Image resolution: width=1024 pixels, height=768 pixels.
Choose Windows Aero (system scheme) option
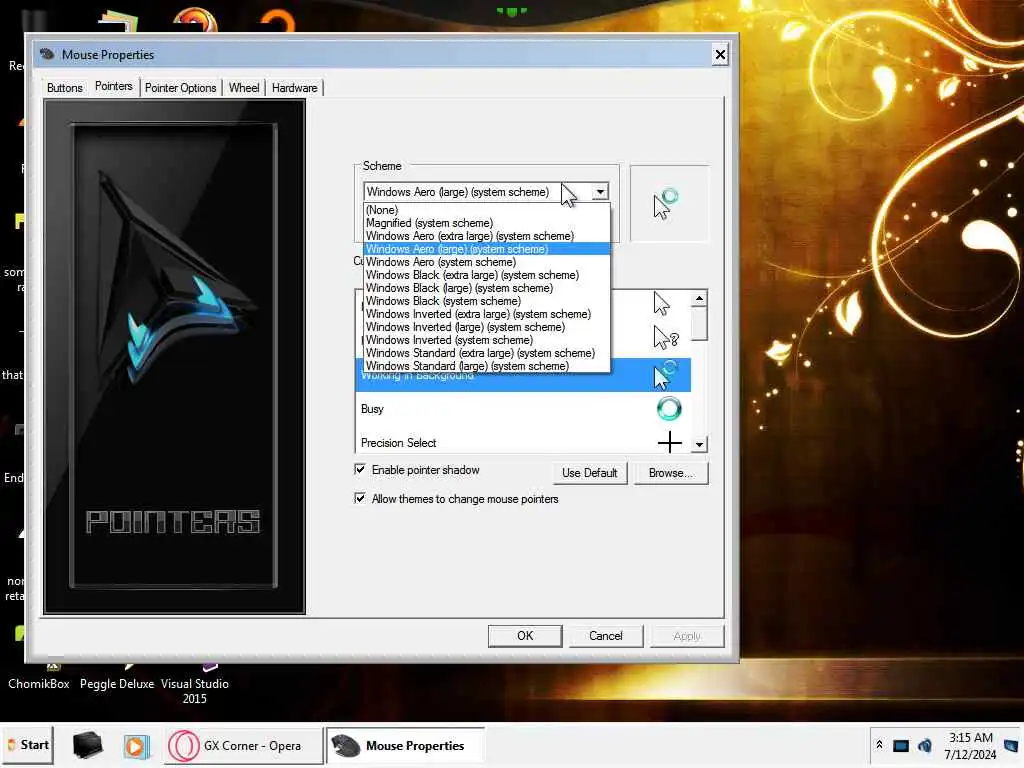point(487,262)
